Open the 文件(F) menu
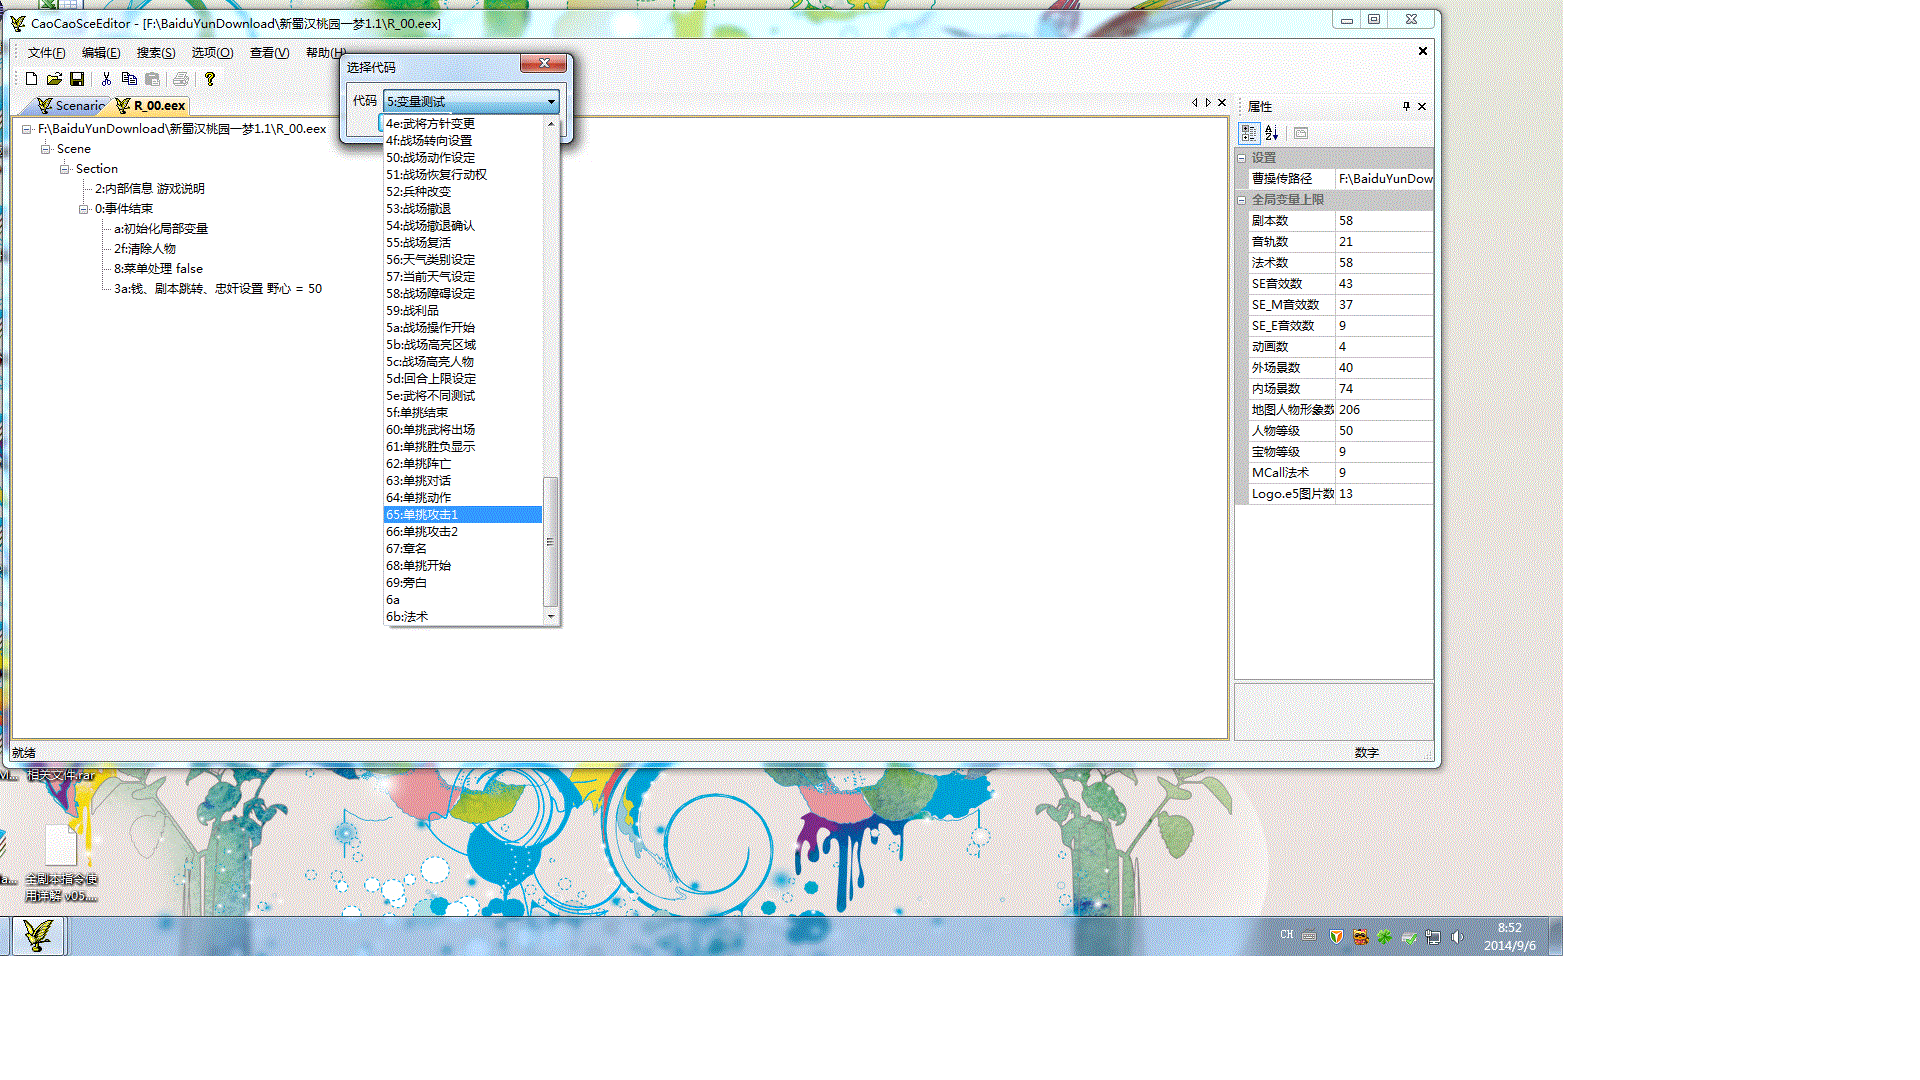This screenshot has height=1080, width=1920. 46,53
